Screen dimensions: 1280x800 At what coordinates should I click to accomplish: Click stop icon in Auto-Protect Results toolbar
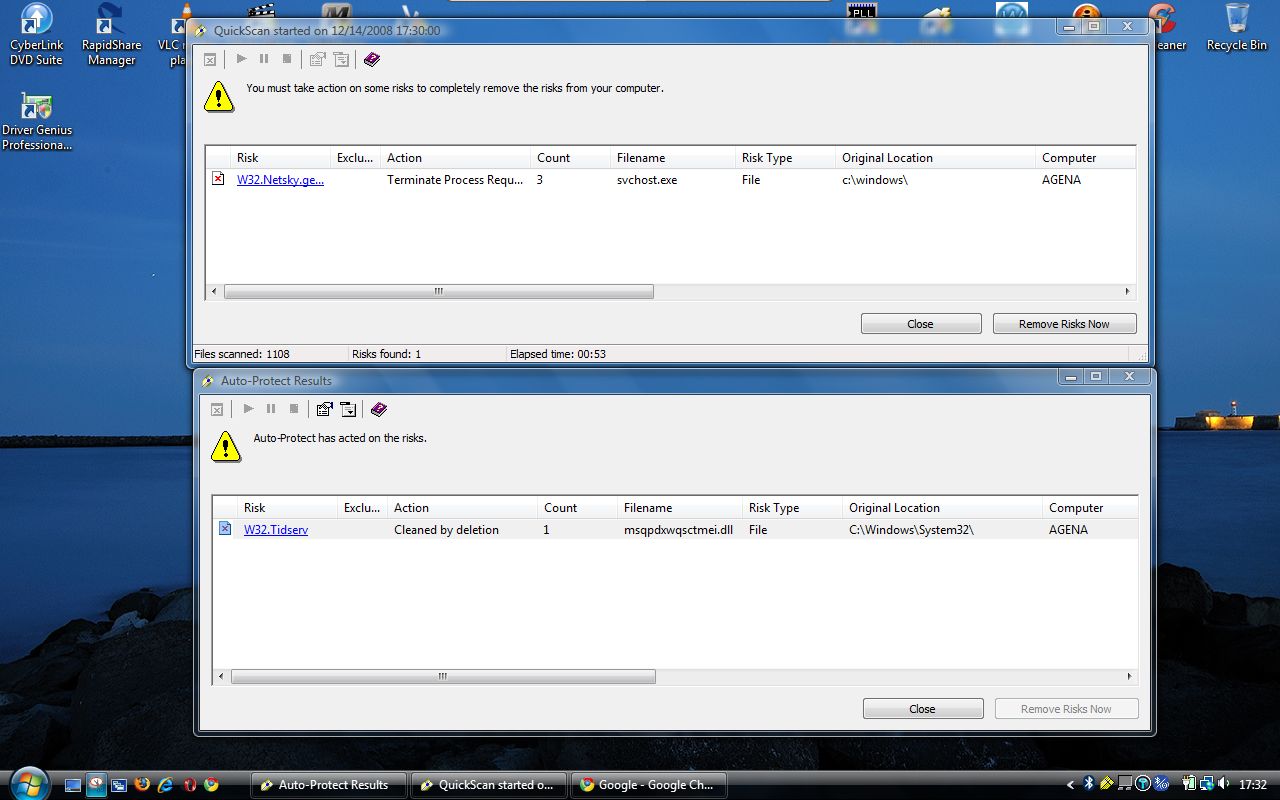(294, 409)
